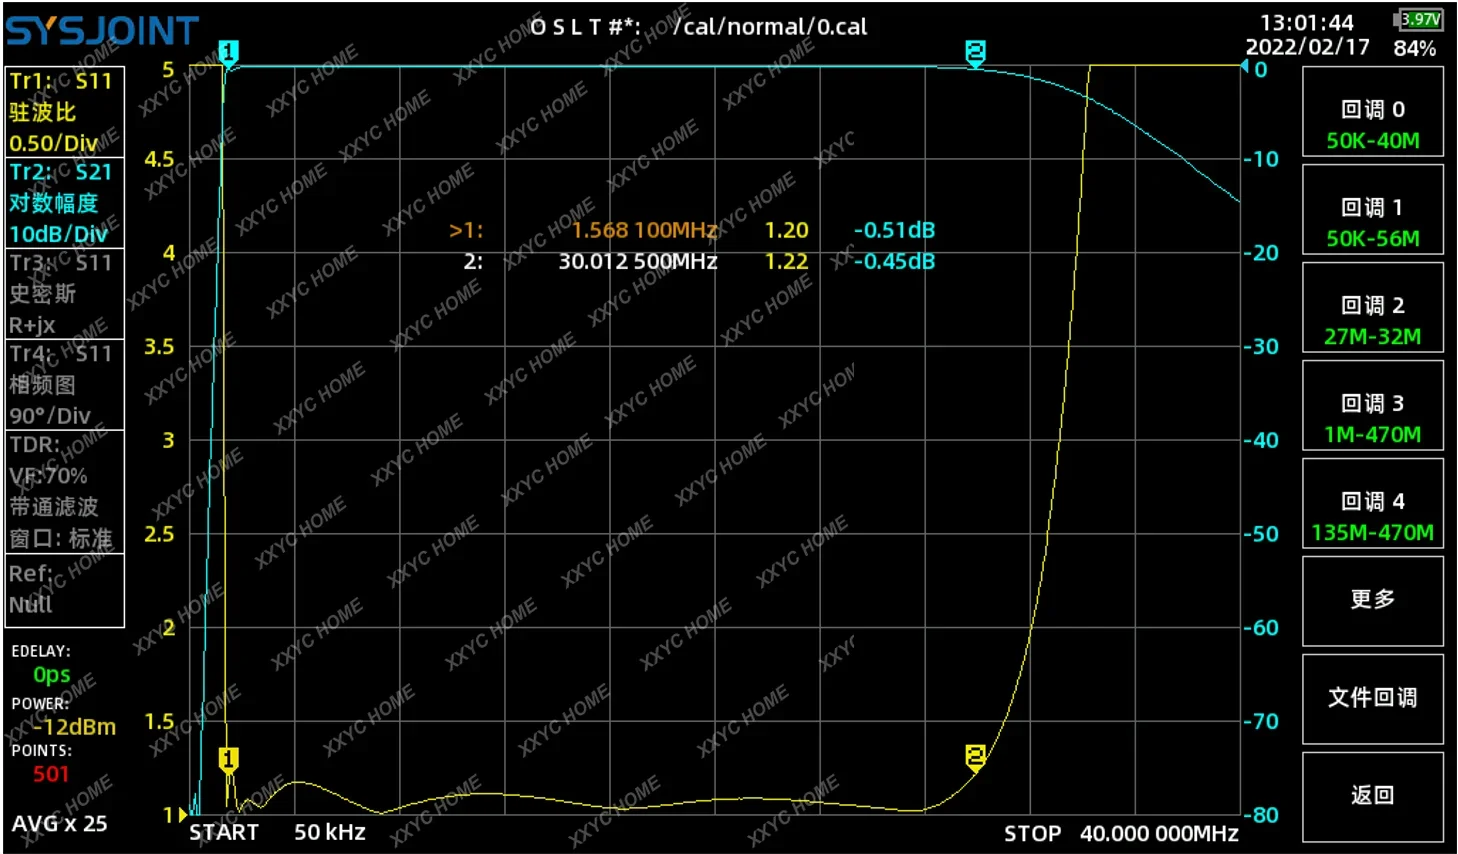Open the TDR bandpass filter settings
The image size is (1458, 854).
63,490
